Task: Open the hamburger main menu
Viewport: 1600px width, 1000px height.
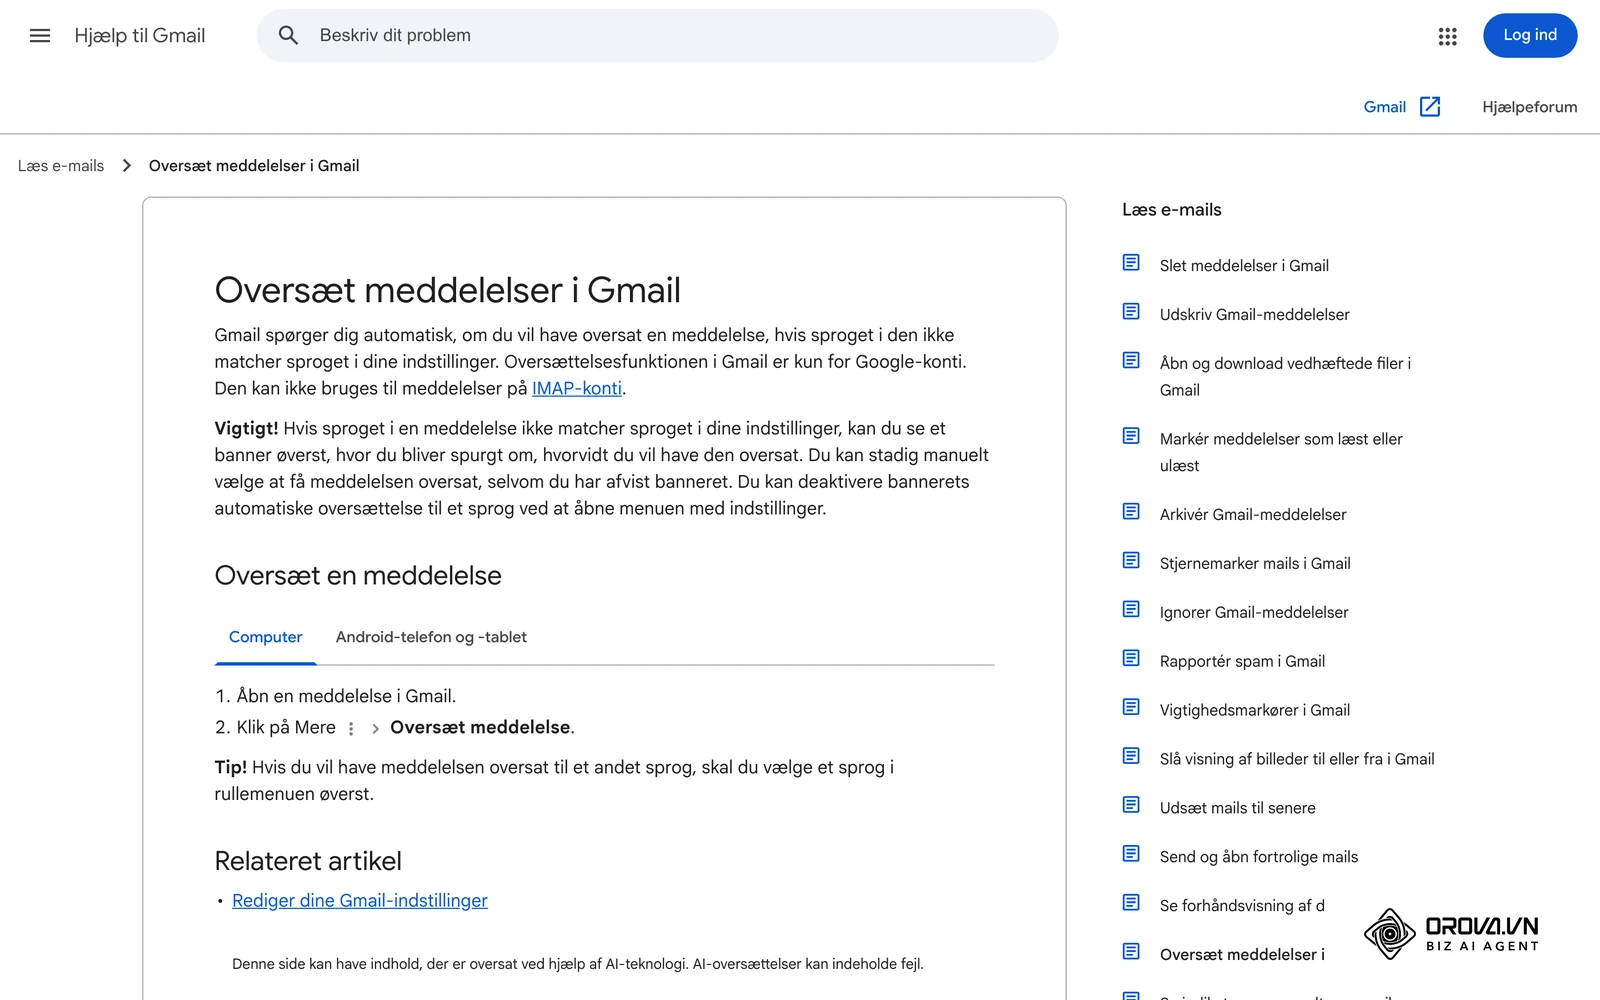Action: pos(40,36)
